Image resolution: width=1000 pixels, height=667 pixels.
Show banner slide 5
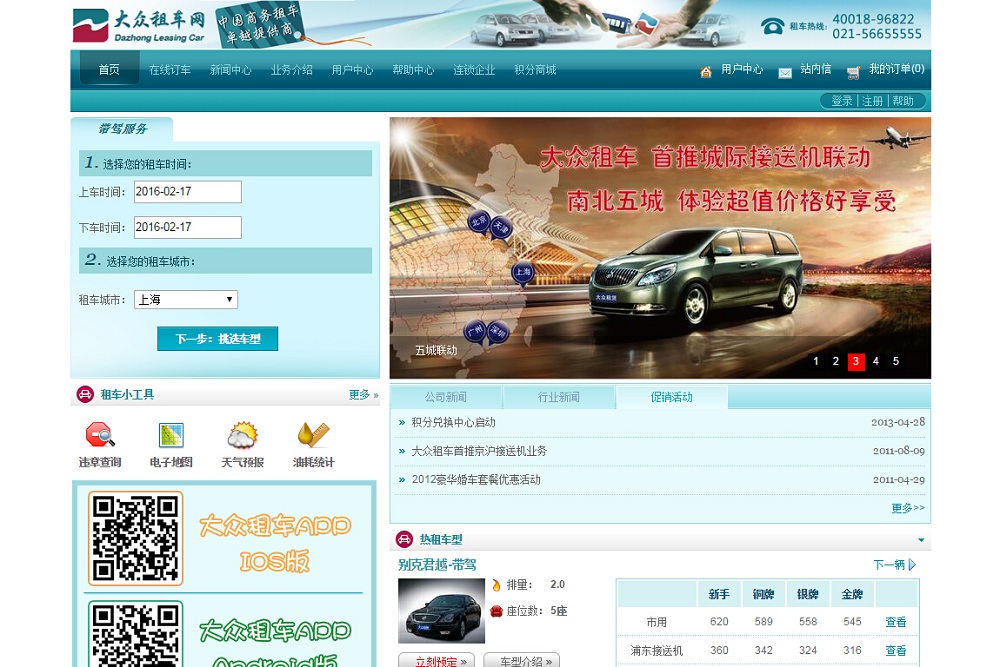click(895, 361)
